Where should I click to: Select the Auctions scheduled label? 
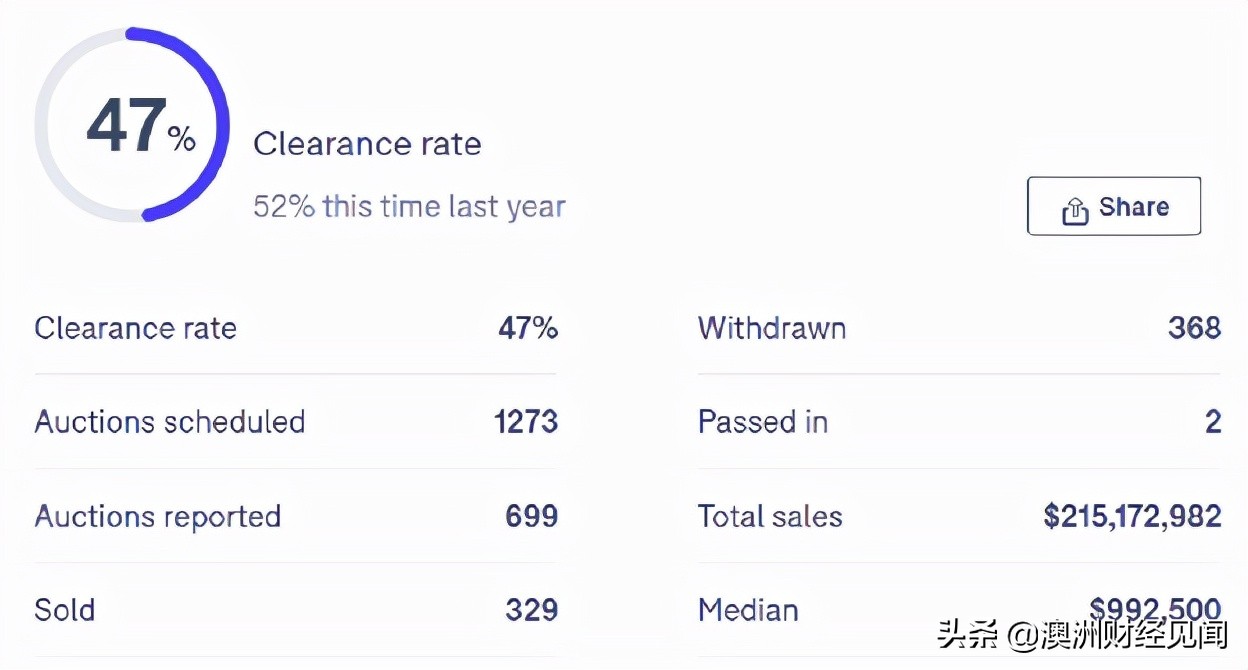(170, 422)
